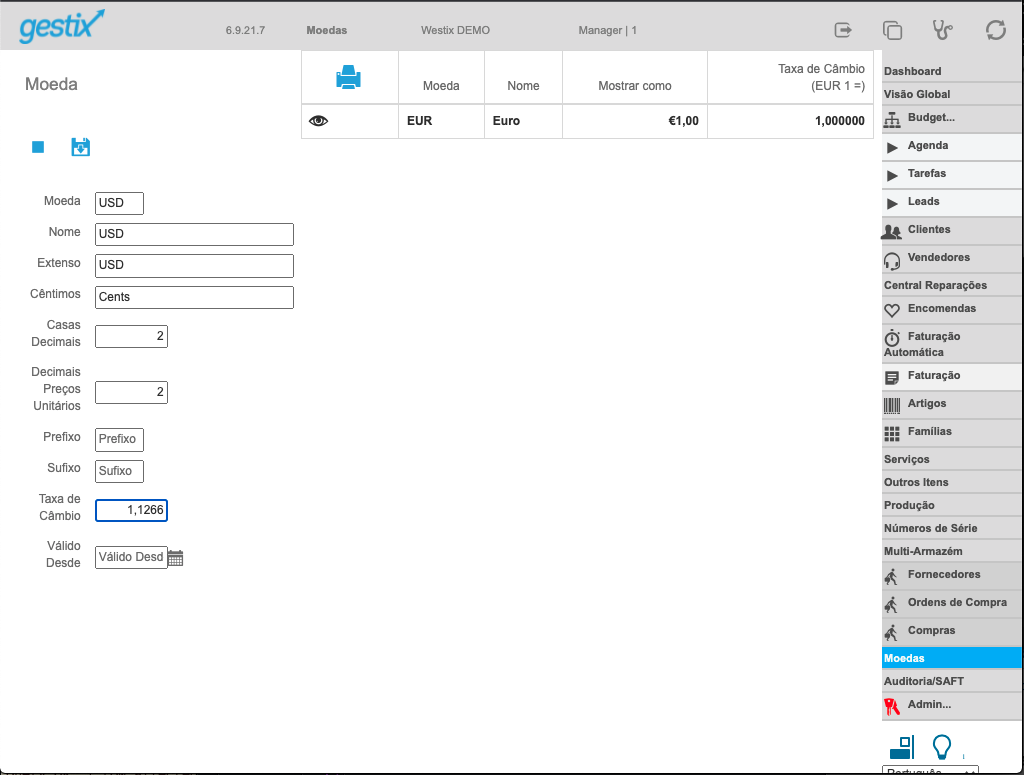Click the Faturação document icon
This screenshot has width=1024, height=775.
tap(891, 377)
